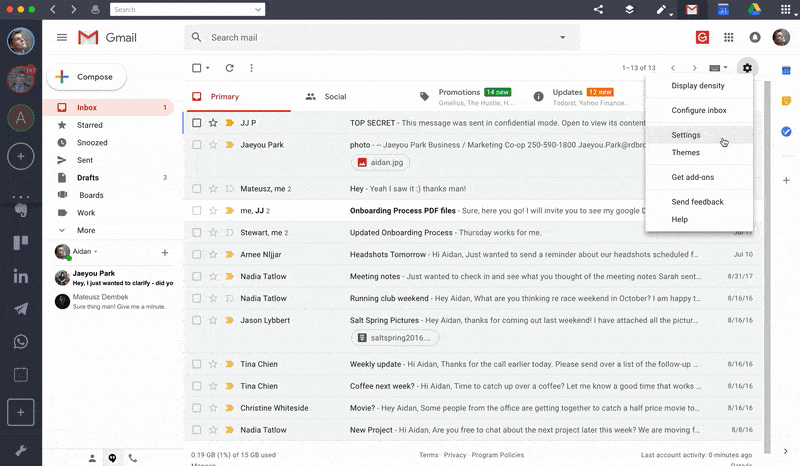Star the Nadia Tatlow Meeting notes email
The width and height of the screenshot is (800, 466).
[213, 276]
